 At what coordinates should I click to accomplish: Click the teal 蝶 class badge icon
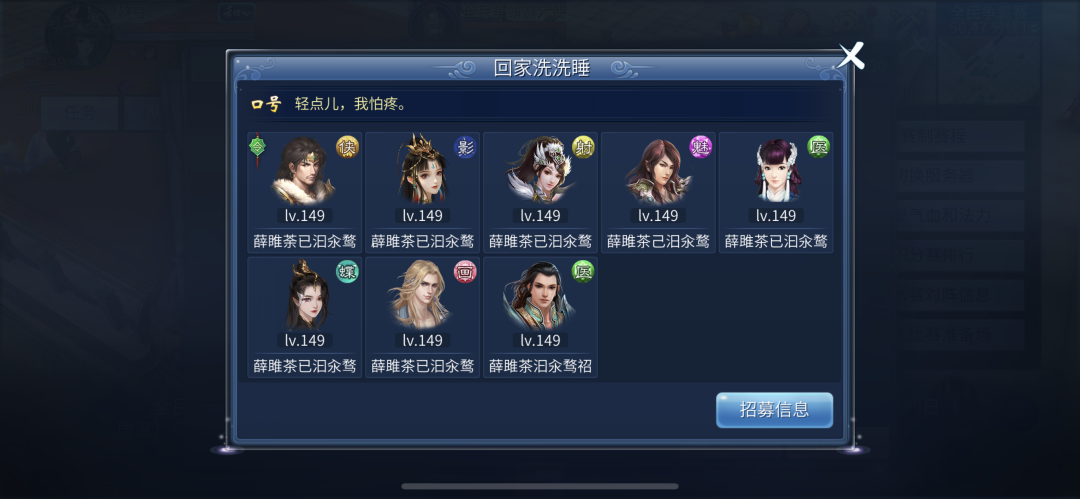pos(347,271)
